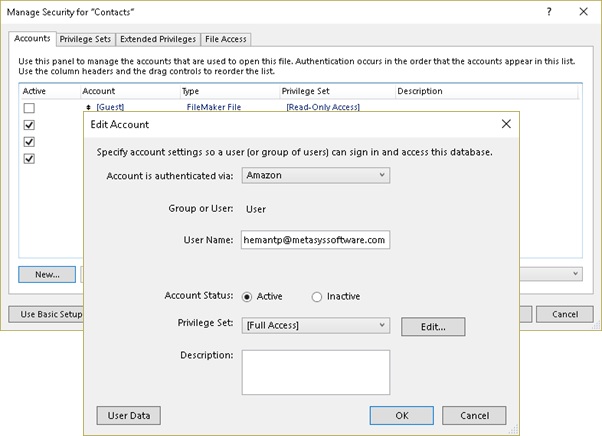The height and width of the screenshot is (436, 602).
Task: Click in the User Name field
Action: [315, 240]
